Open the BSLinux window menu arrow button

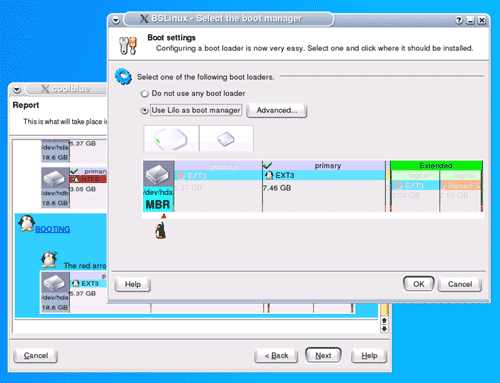click(x=116, y=20)
